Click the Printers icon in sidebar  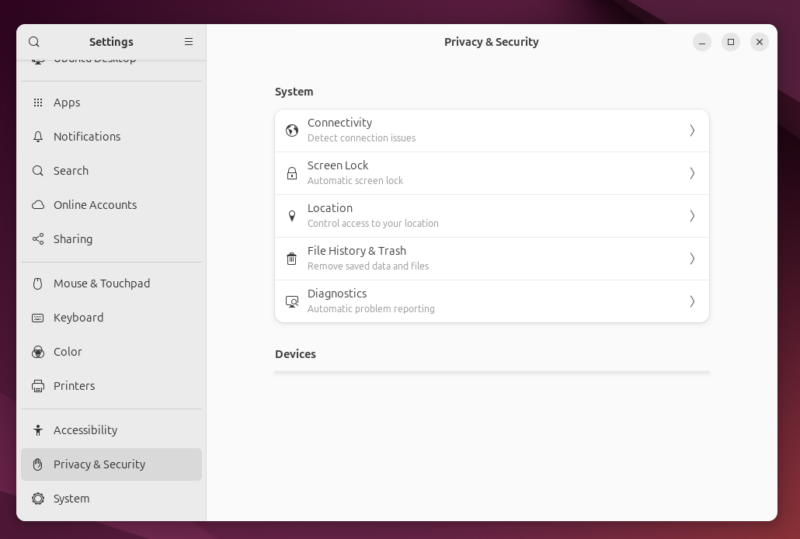38,386
